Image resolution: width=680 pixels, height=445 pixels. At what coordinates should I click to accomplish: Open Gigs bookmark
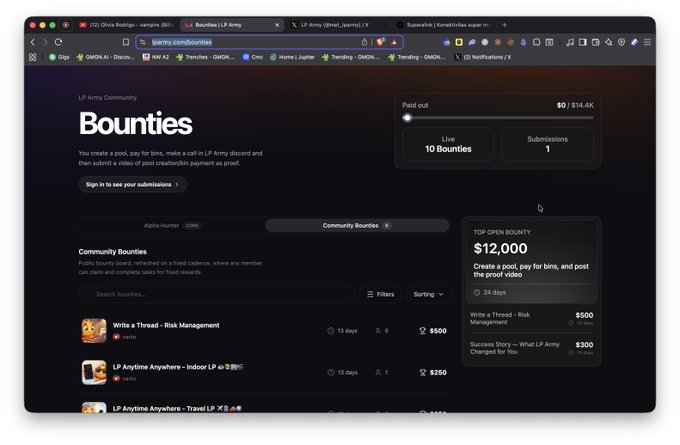[x=59, y=57]
